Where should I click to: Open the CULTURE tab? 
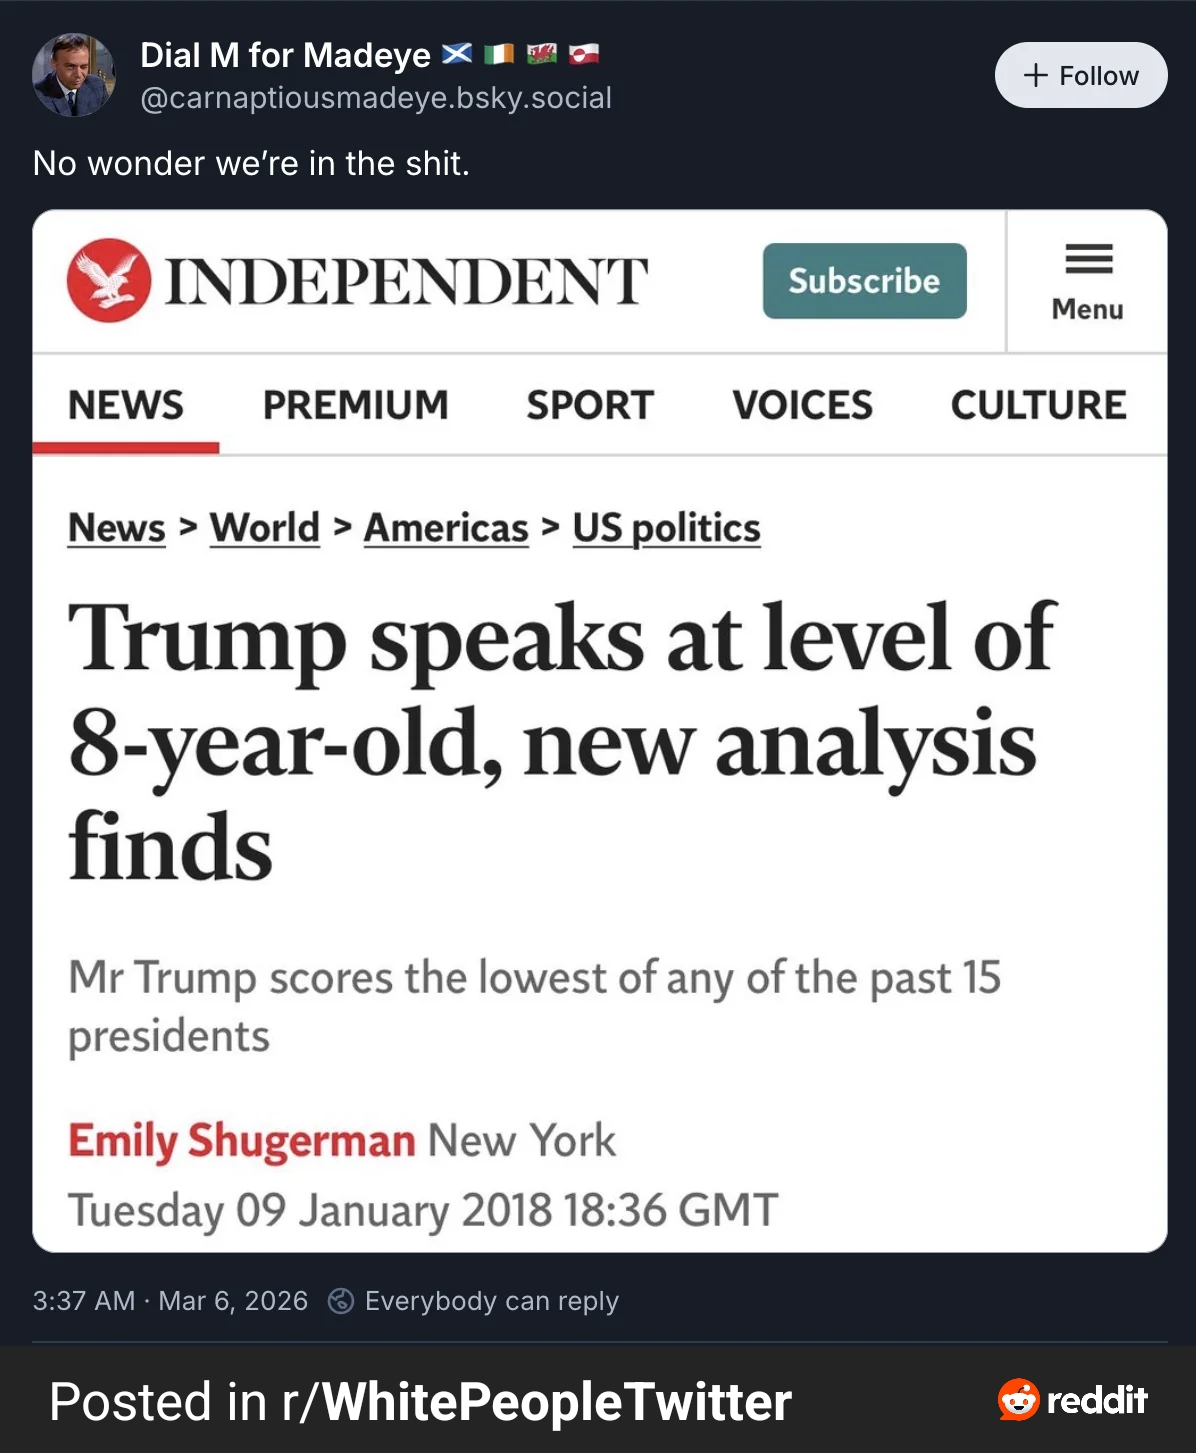[1038, 405]
